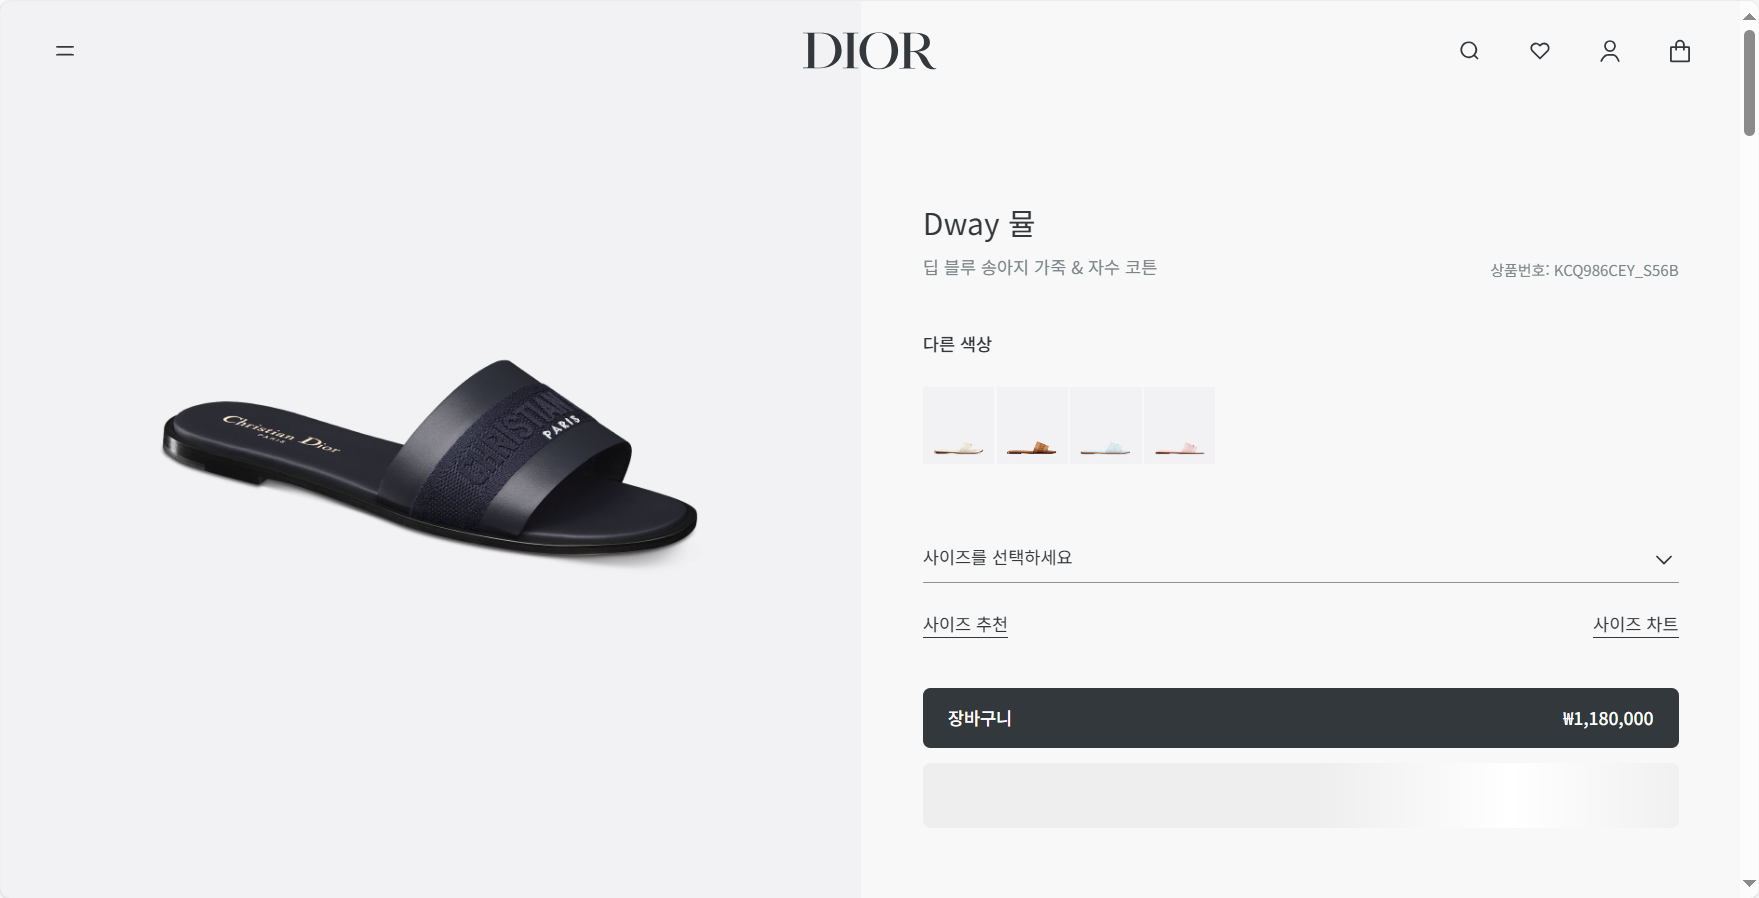This screenshot has height=898, width=1759.
Task: Click the chevron arrow on size selector
Action: click(1664, 560)
